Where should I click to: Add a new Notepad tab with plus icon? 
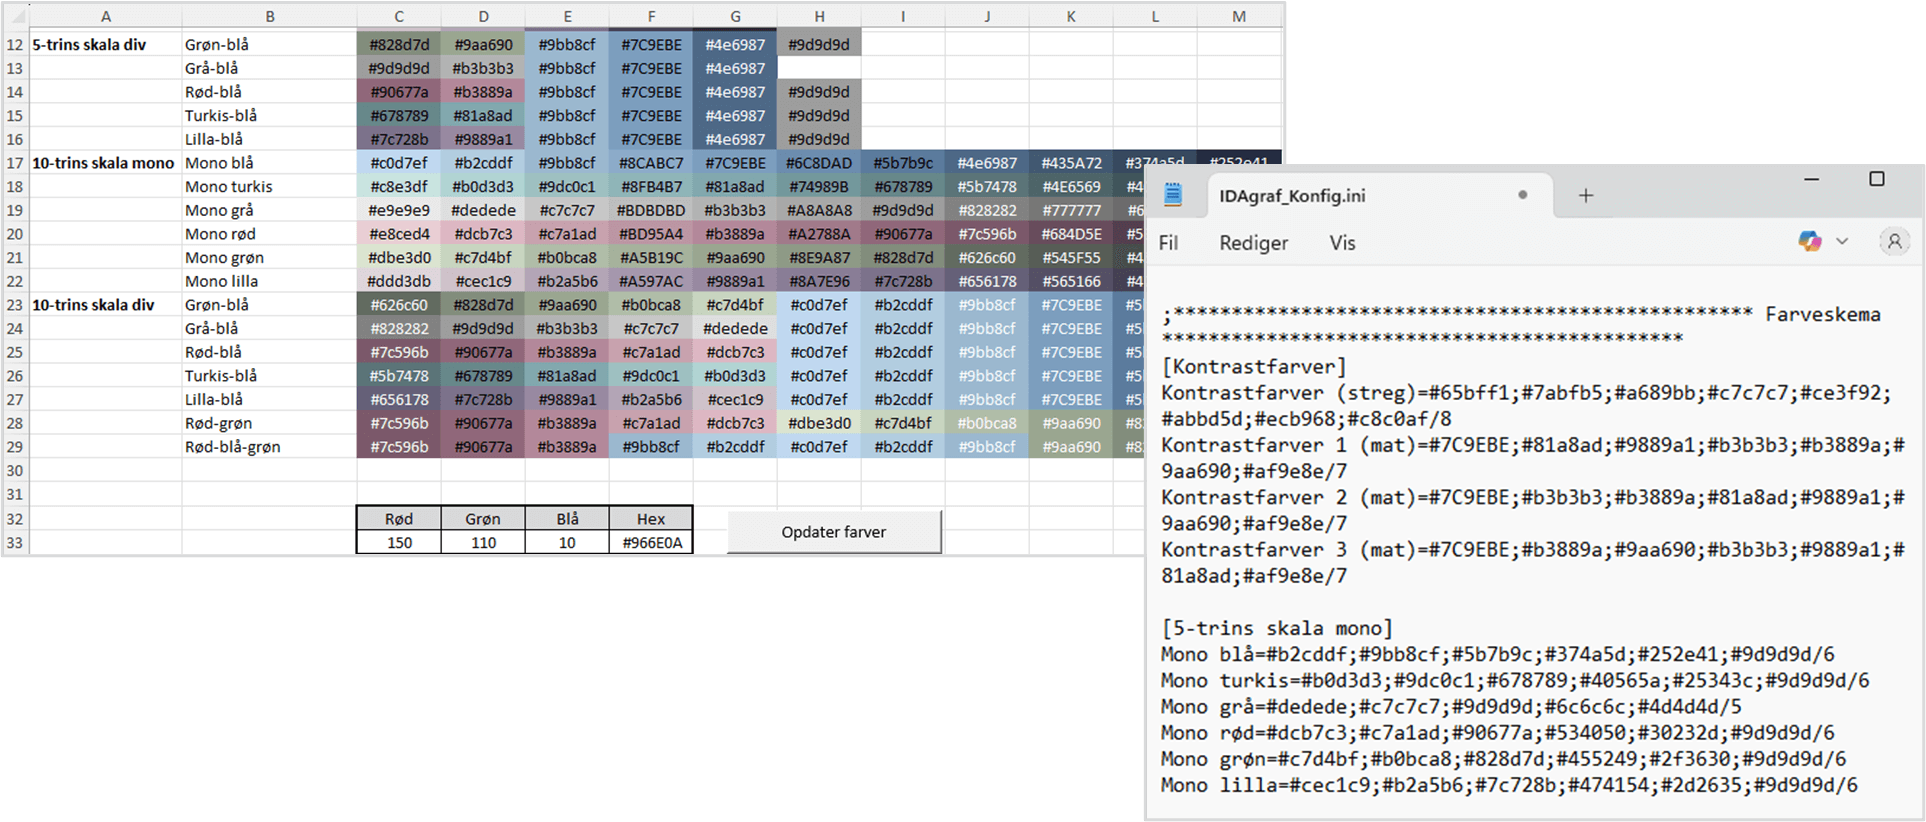coord(1586,195)
